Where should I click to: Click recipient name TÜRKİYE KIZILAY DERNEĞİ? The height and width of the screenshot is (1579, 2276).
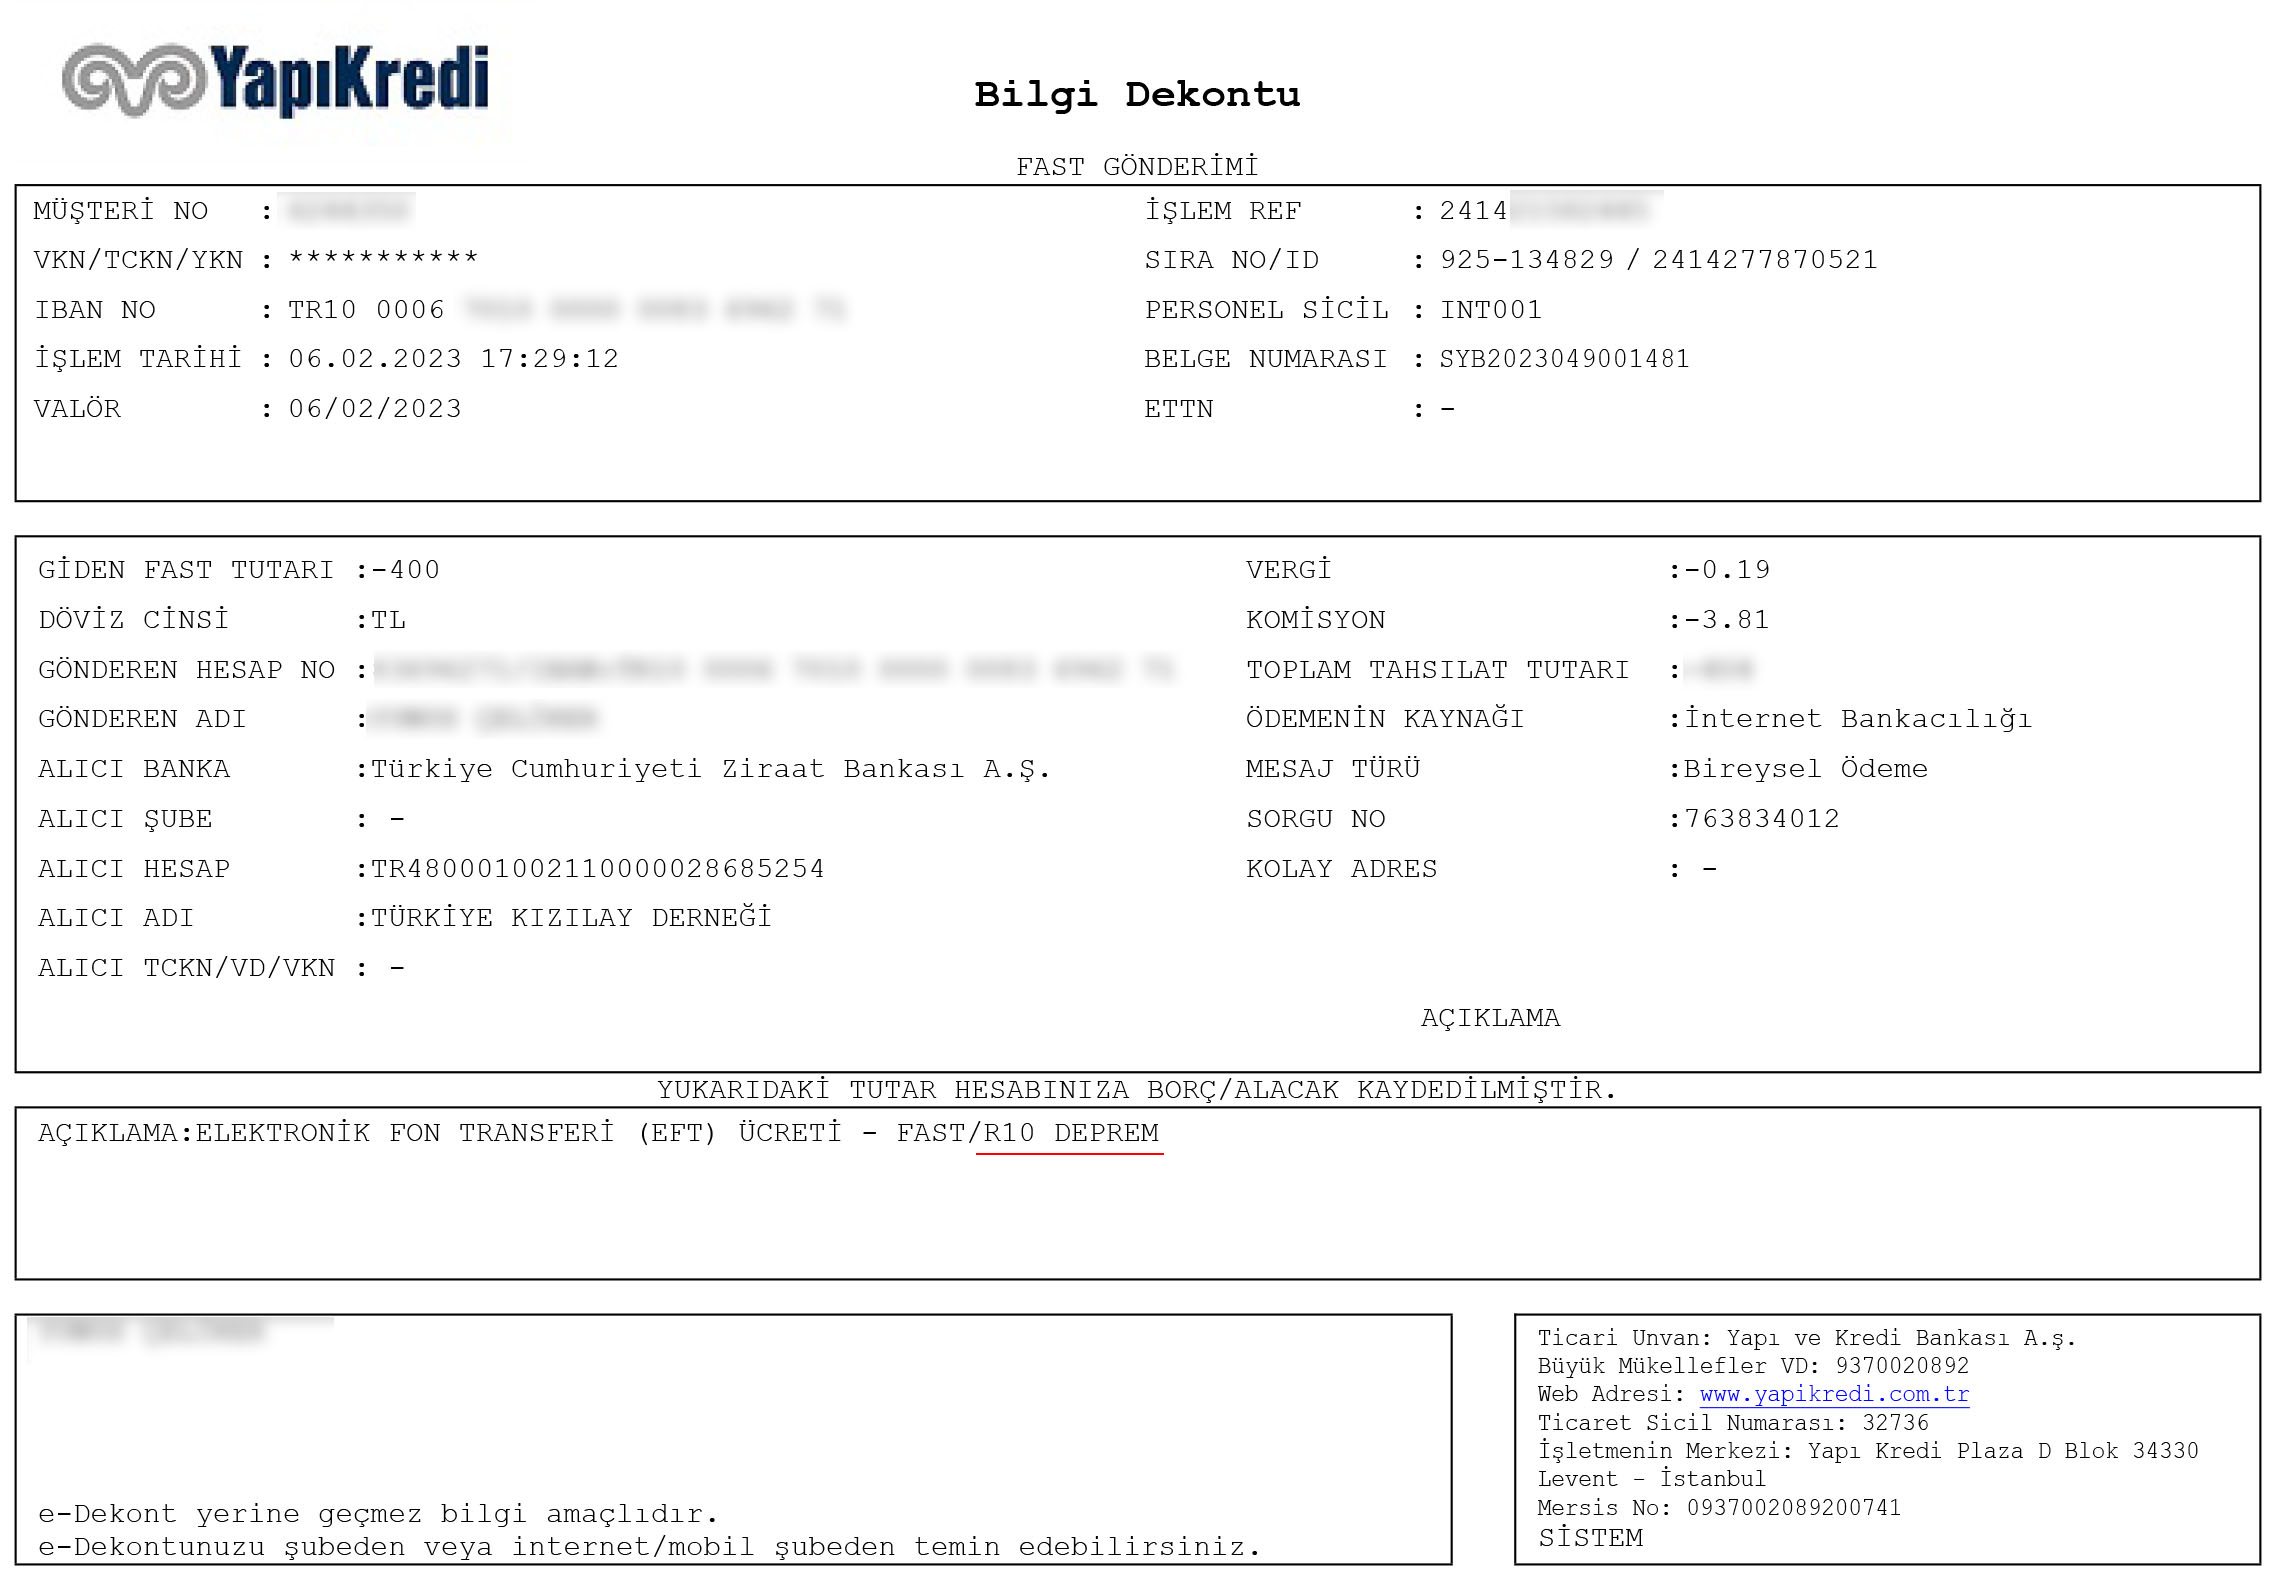click(571, 918)
